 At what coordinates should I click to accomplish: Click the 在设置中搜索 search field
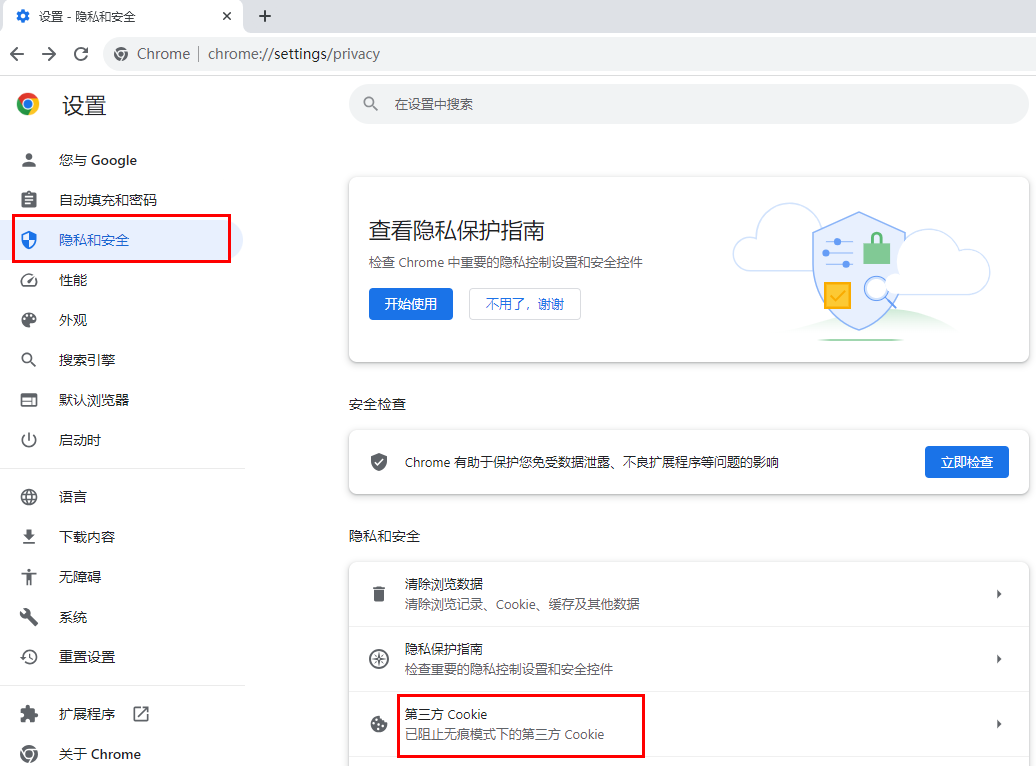(688, 104)
